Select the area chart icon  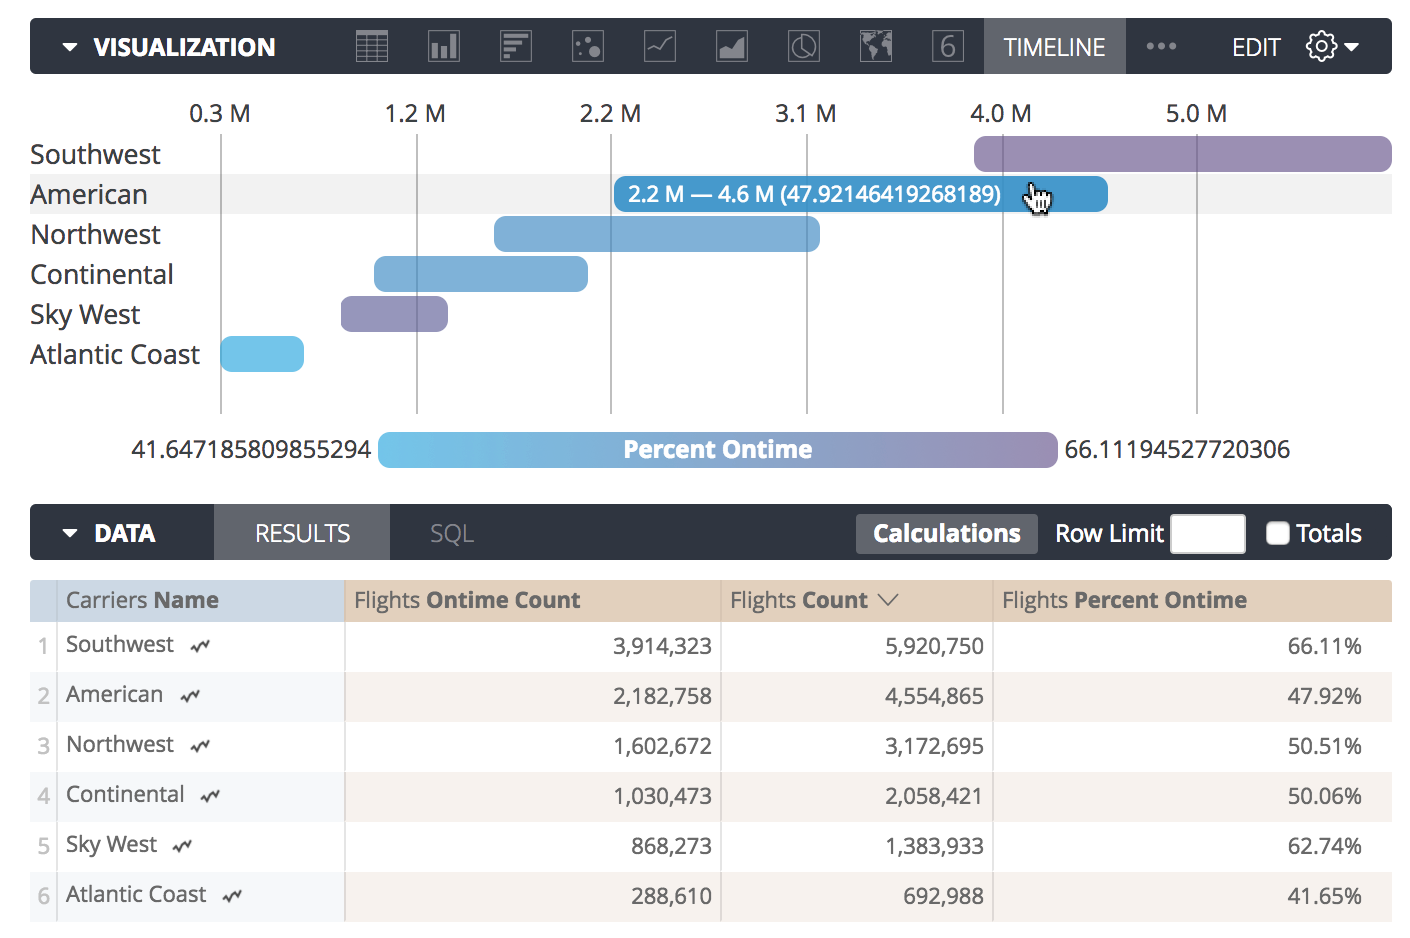tap(732, 46)
